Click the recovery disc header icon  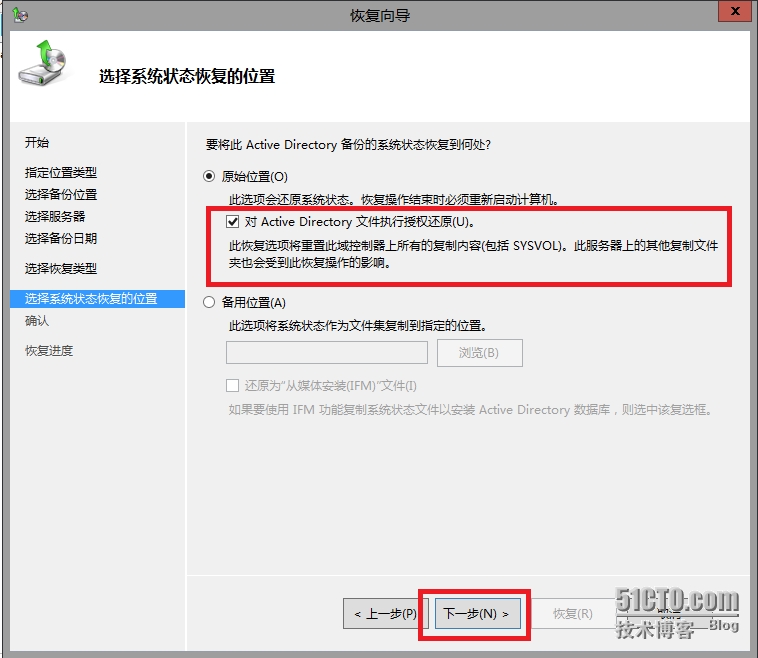coord(43,63)
